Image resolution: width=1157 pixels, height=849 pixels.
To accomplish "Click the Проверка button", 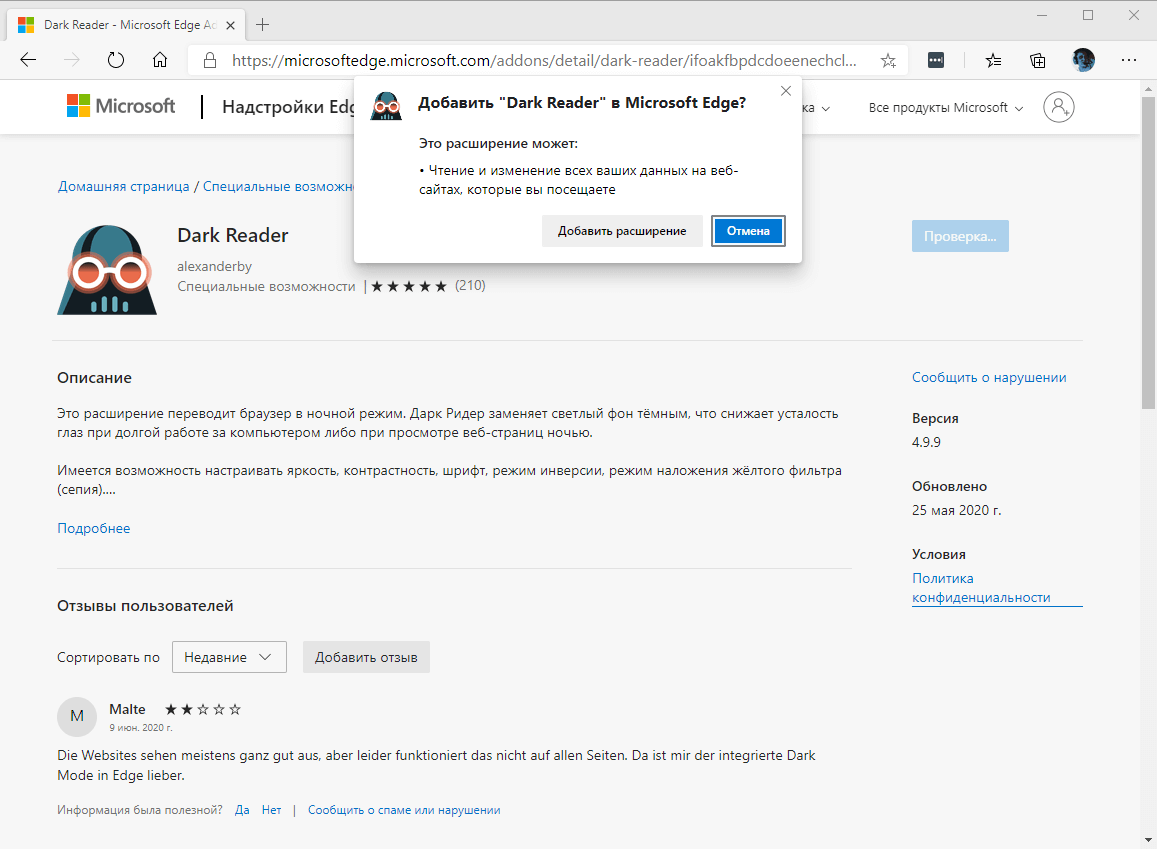I will tap(960, 236).
